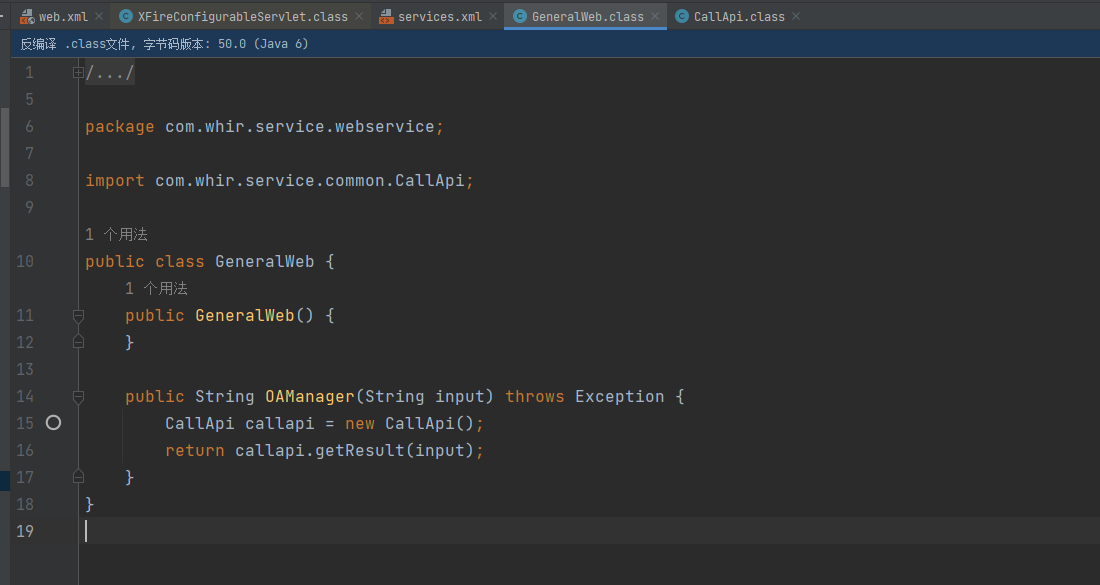Click the class icon on GeneralWeb.class tab
This screenshot has width=1100, height=585.
pyautogui.click(x=520, y=17)
